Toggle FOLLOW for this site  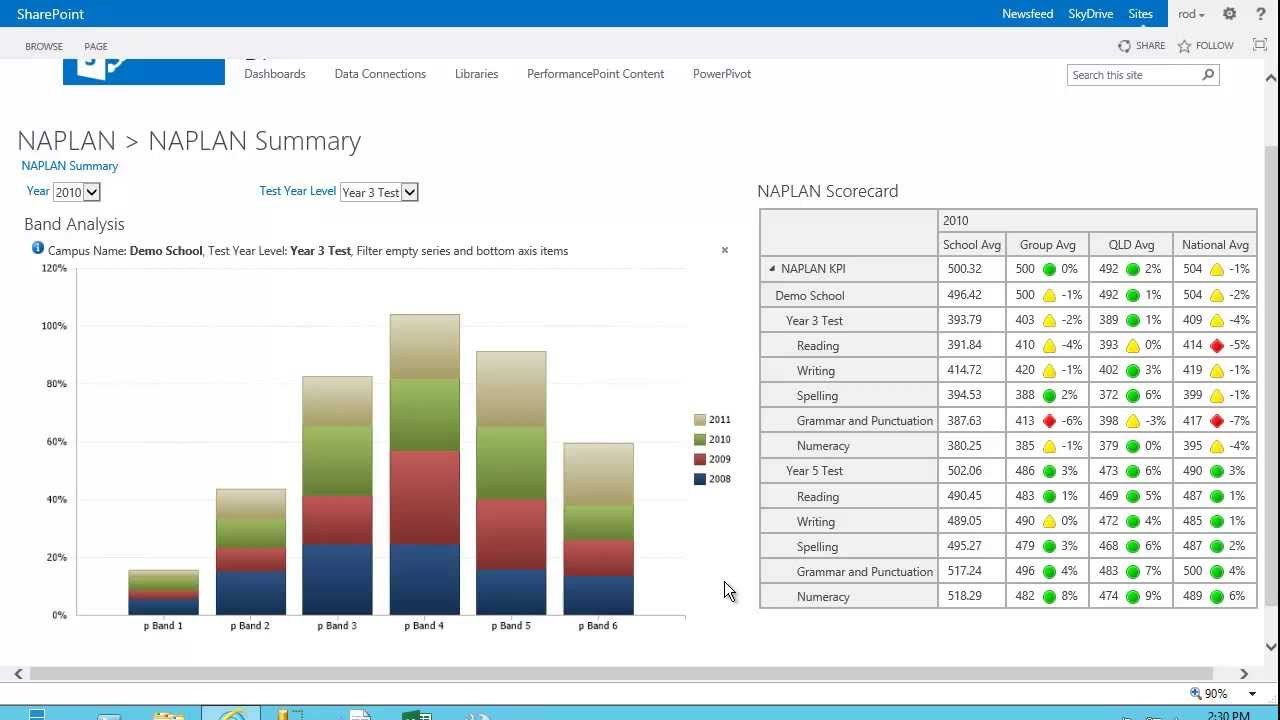[1205, 45]
